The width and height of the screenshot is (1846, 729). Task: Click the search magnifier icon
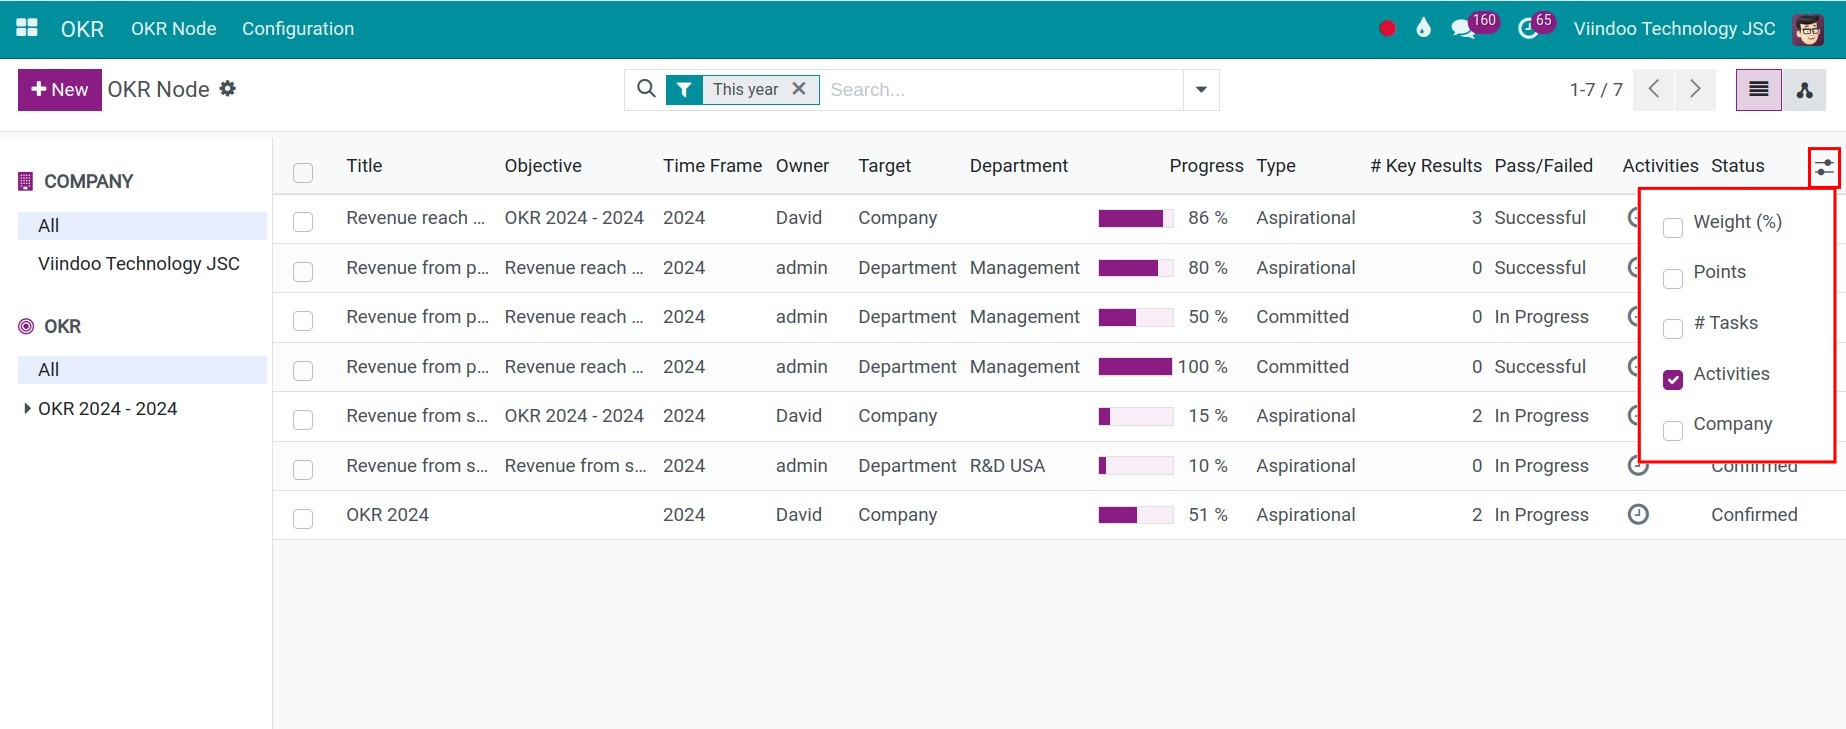(x=647, y=89)
